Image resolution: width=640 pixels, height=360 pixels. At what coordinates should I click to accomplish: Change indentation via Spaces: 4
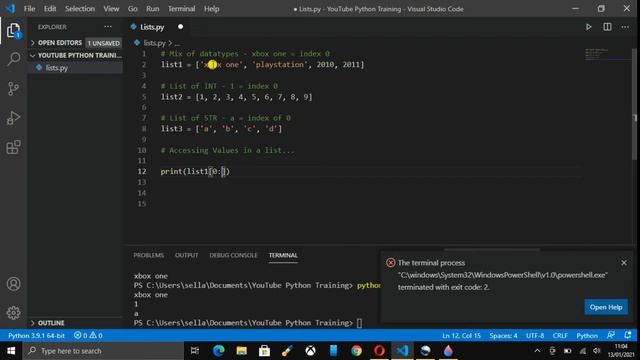(503, 336)
